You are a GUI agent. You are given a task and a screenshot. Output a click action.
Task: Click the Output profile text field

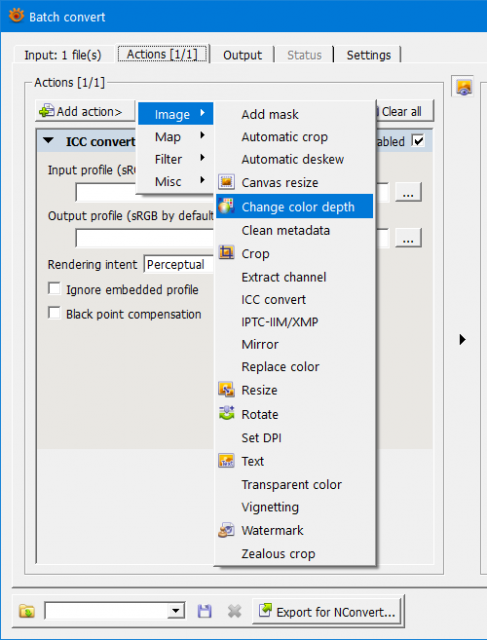click(x=145, y=238)
